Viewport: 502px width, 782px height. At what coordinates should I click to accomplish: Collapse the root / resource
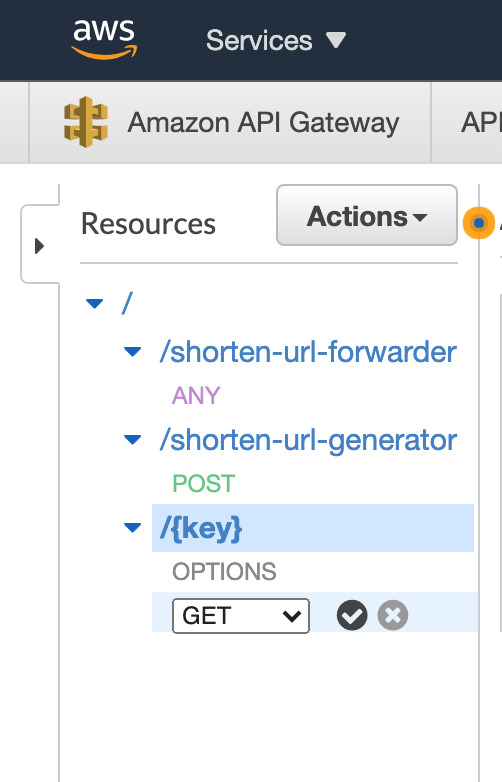pyautogui.click(x=95, y=303)
